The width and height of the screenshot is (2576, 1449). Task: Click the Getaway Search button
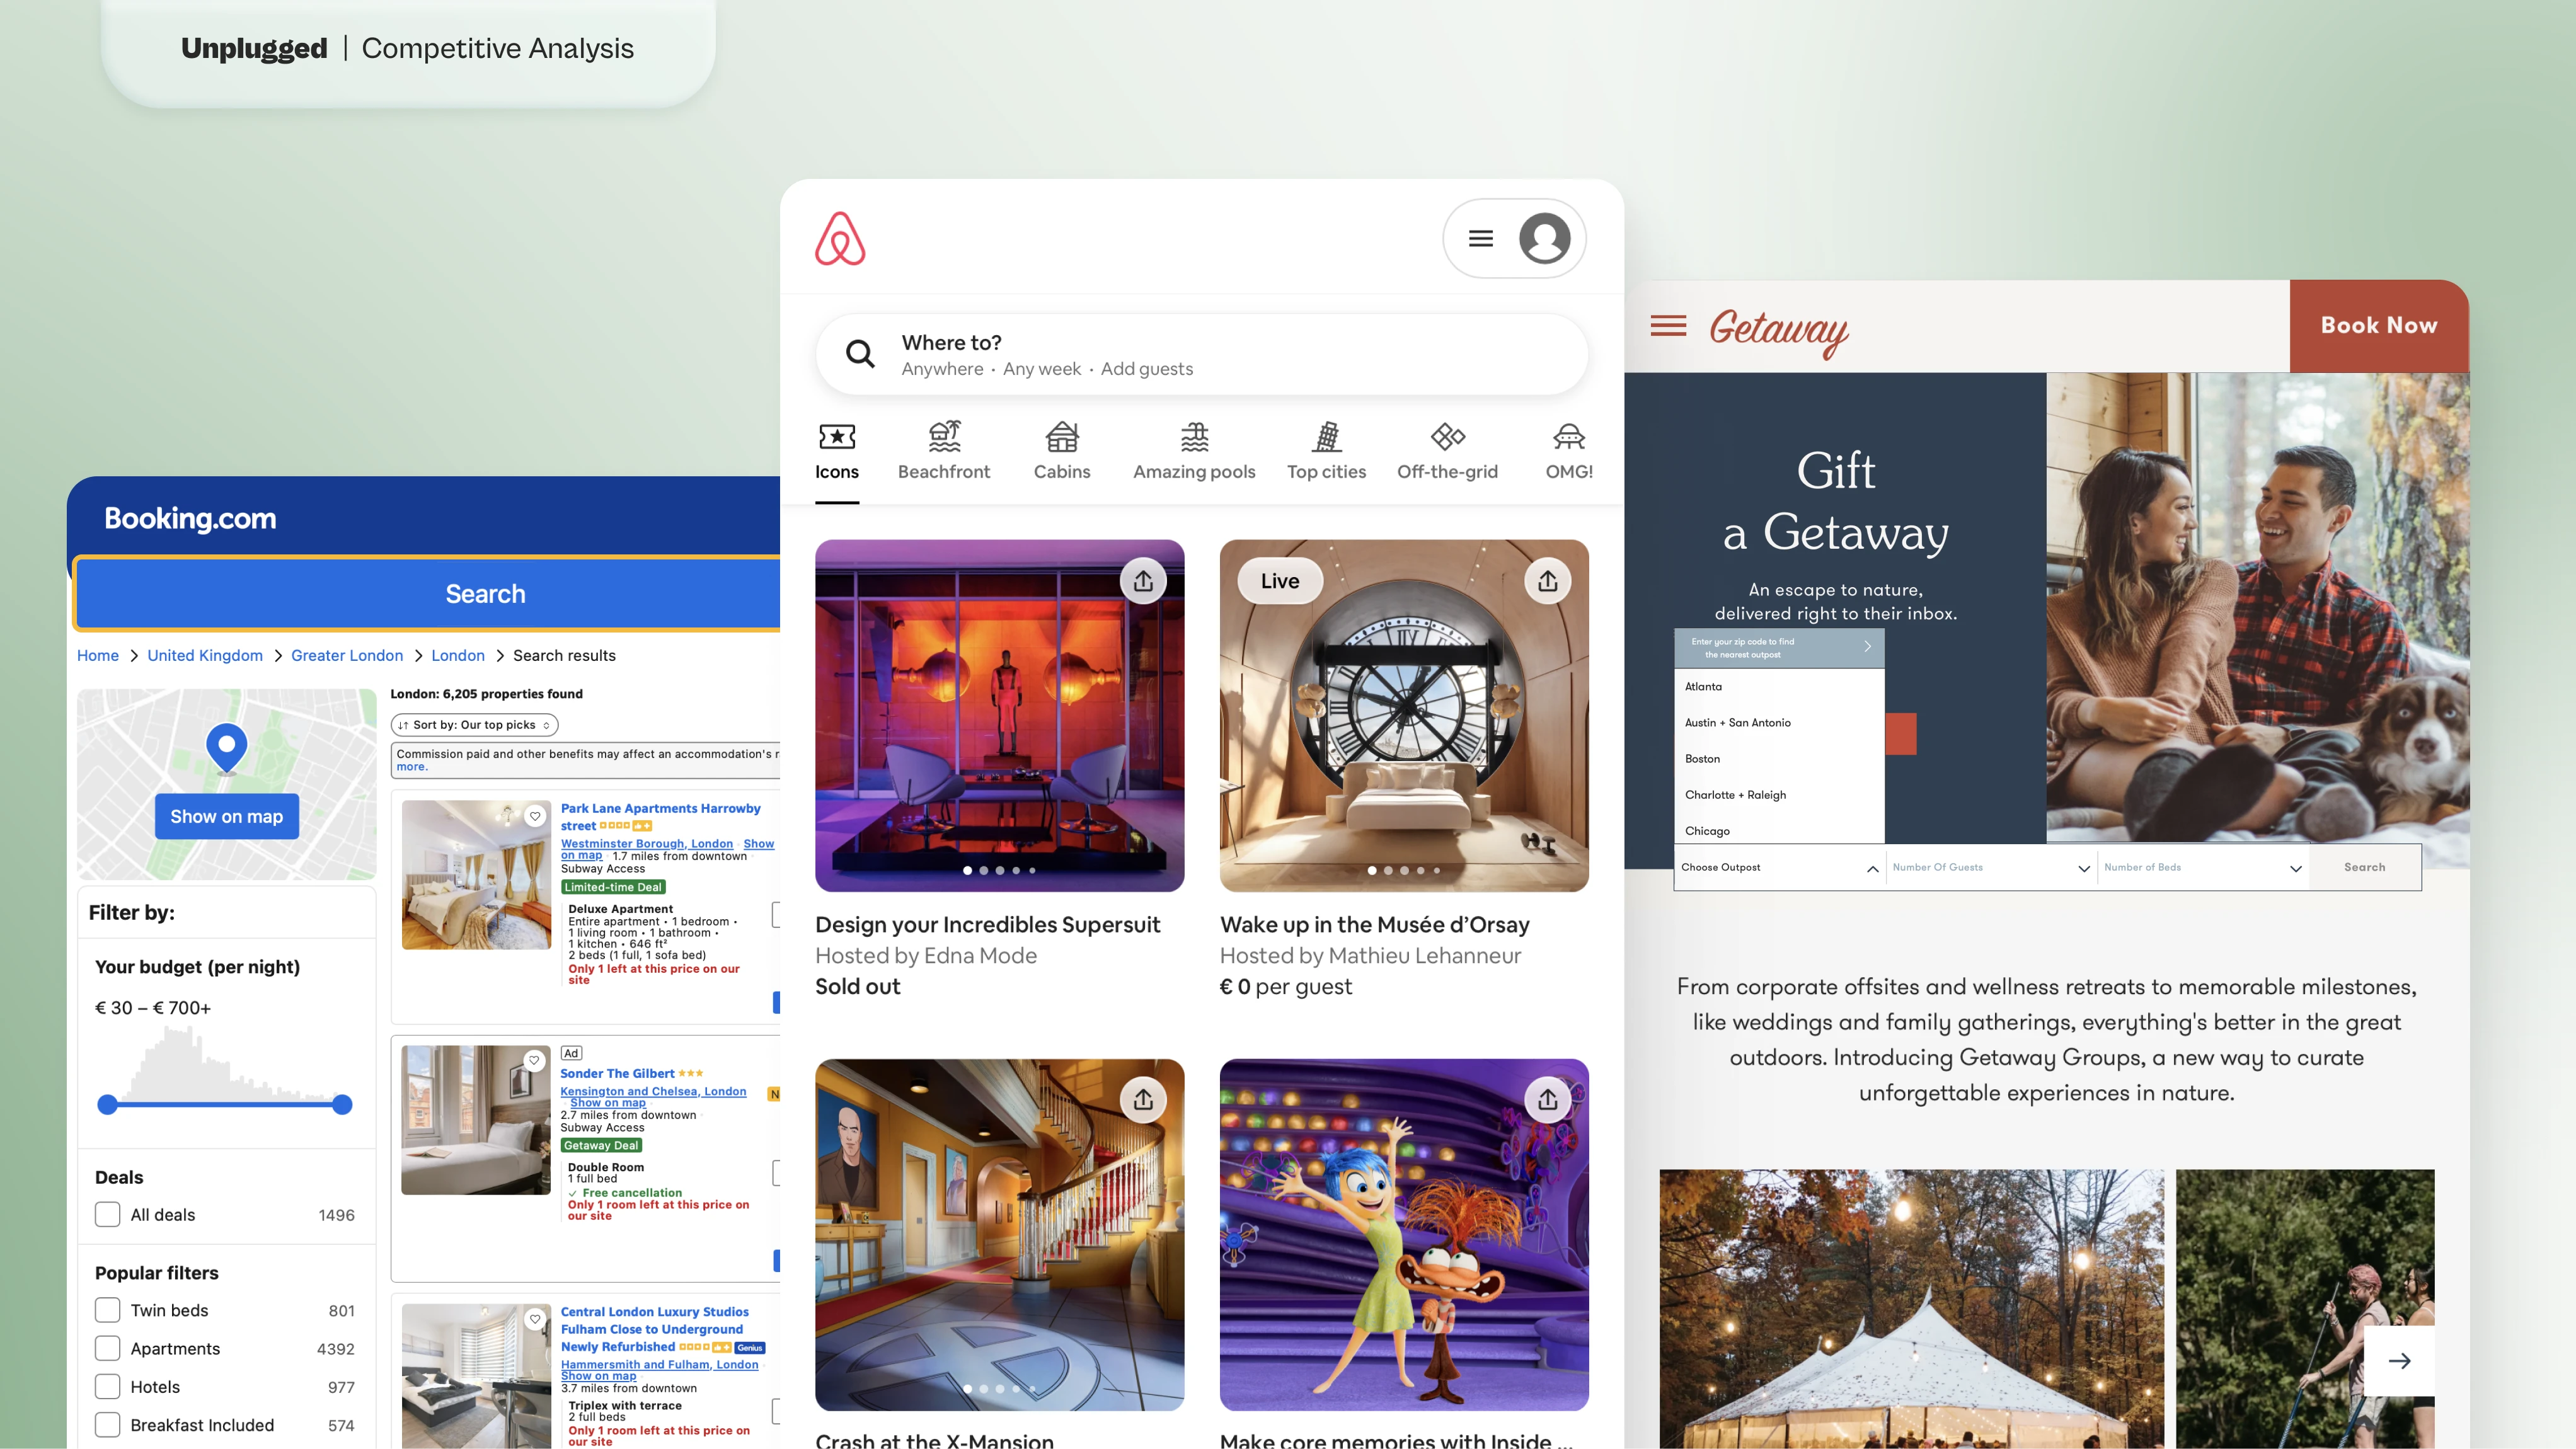pos(2364,867)
